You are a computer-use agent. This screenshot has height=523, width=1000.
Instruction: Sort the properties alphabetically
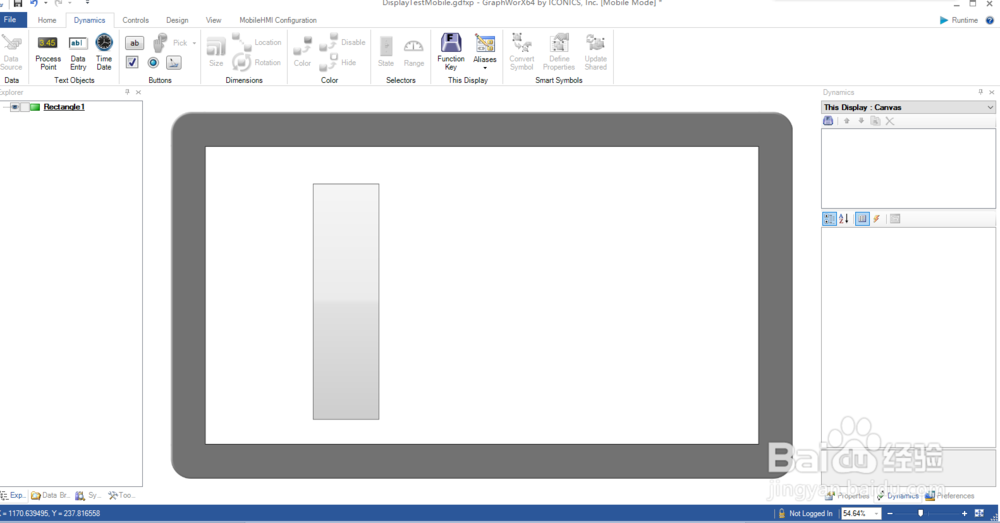coord(844,219)
